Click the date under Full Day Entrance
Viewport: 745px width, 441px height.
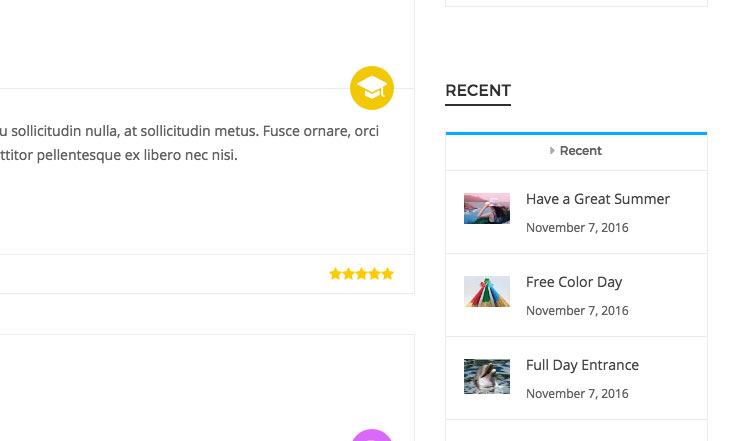coord(577,394)
